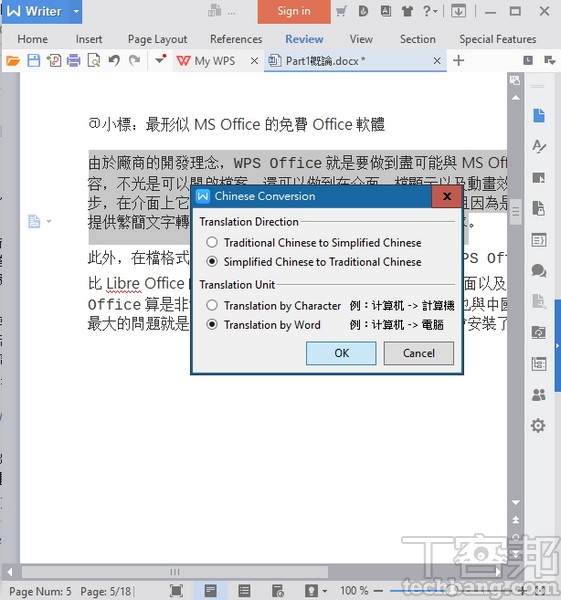Expand the right sidebar collapse arrow
Screen dimensions: 561x600
(x=558, y=346)
